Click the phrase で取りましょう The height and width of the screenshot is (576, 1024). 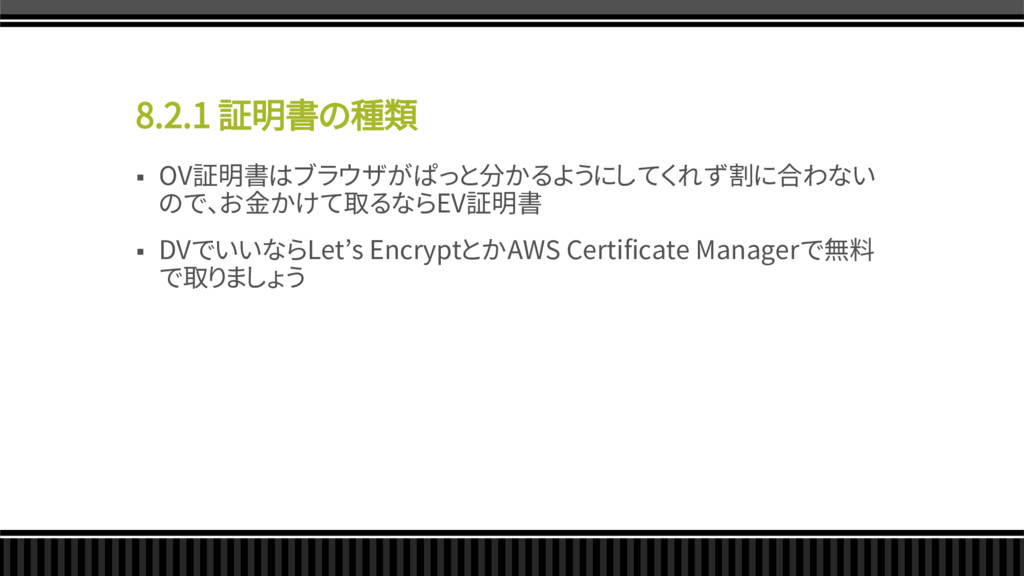click(232, 278)
